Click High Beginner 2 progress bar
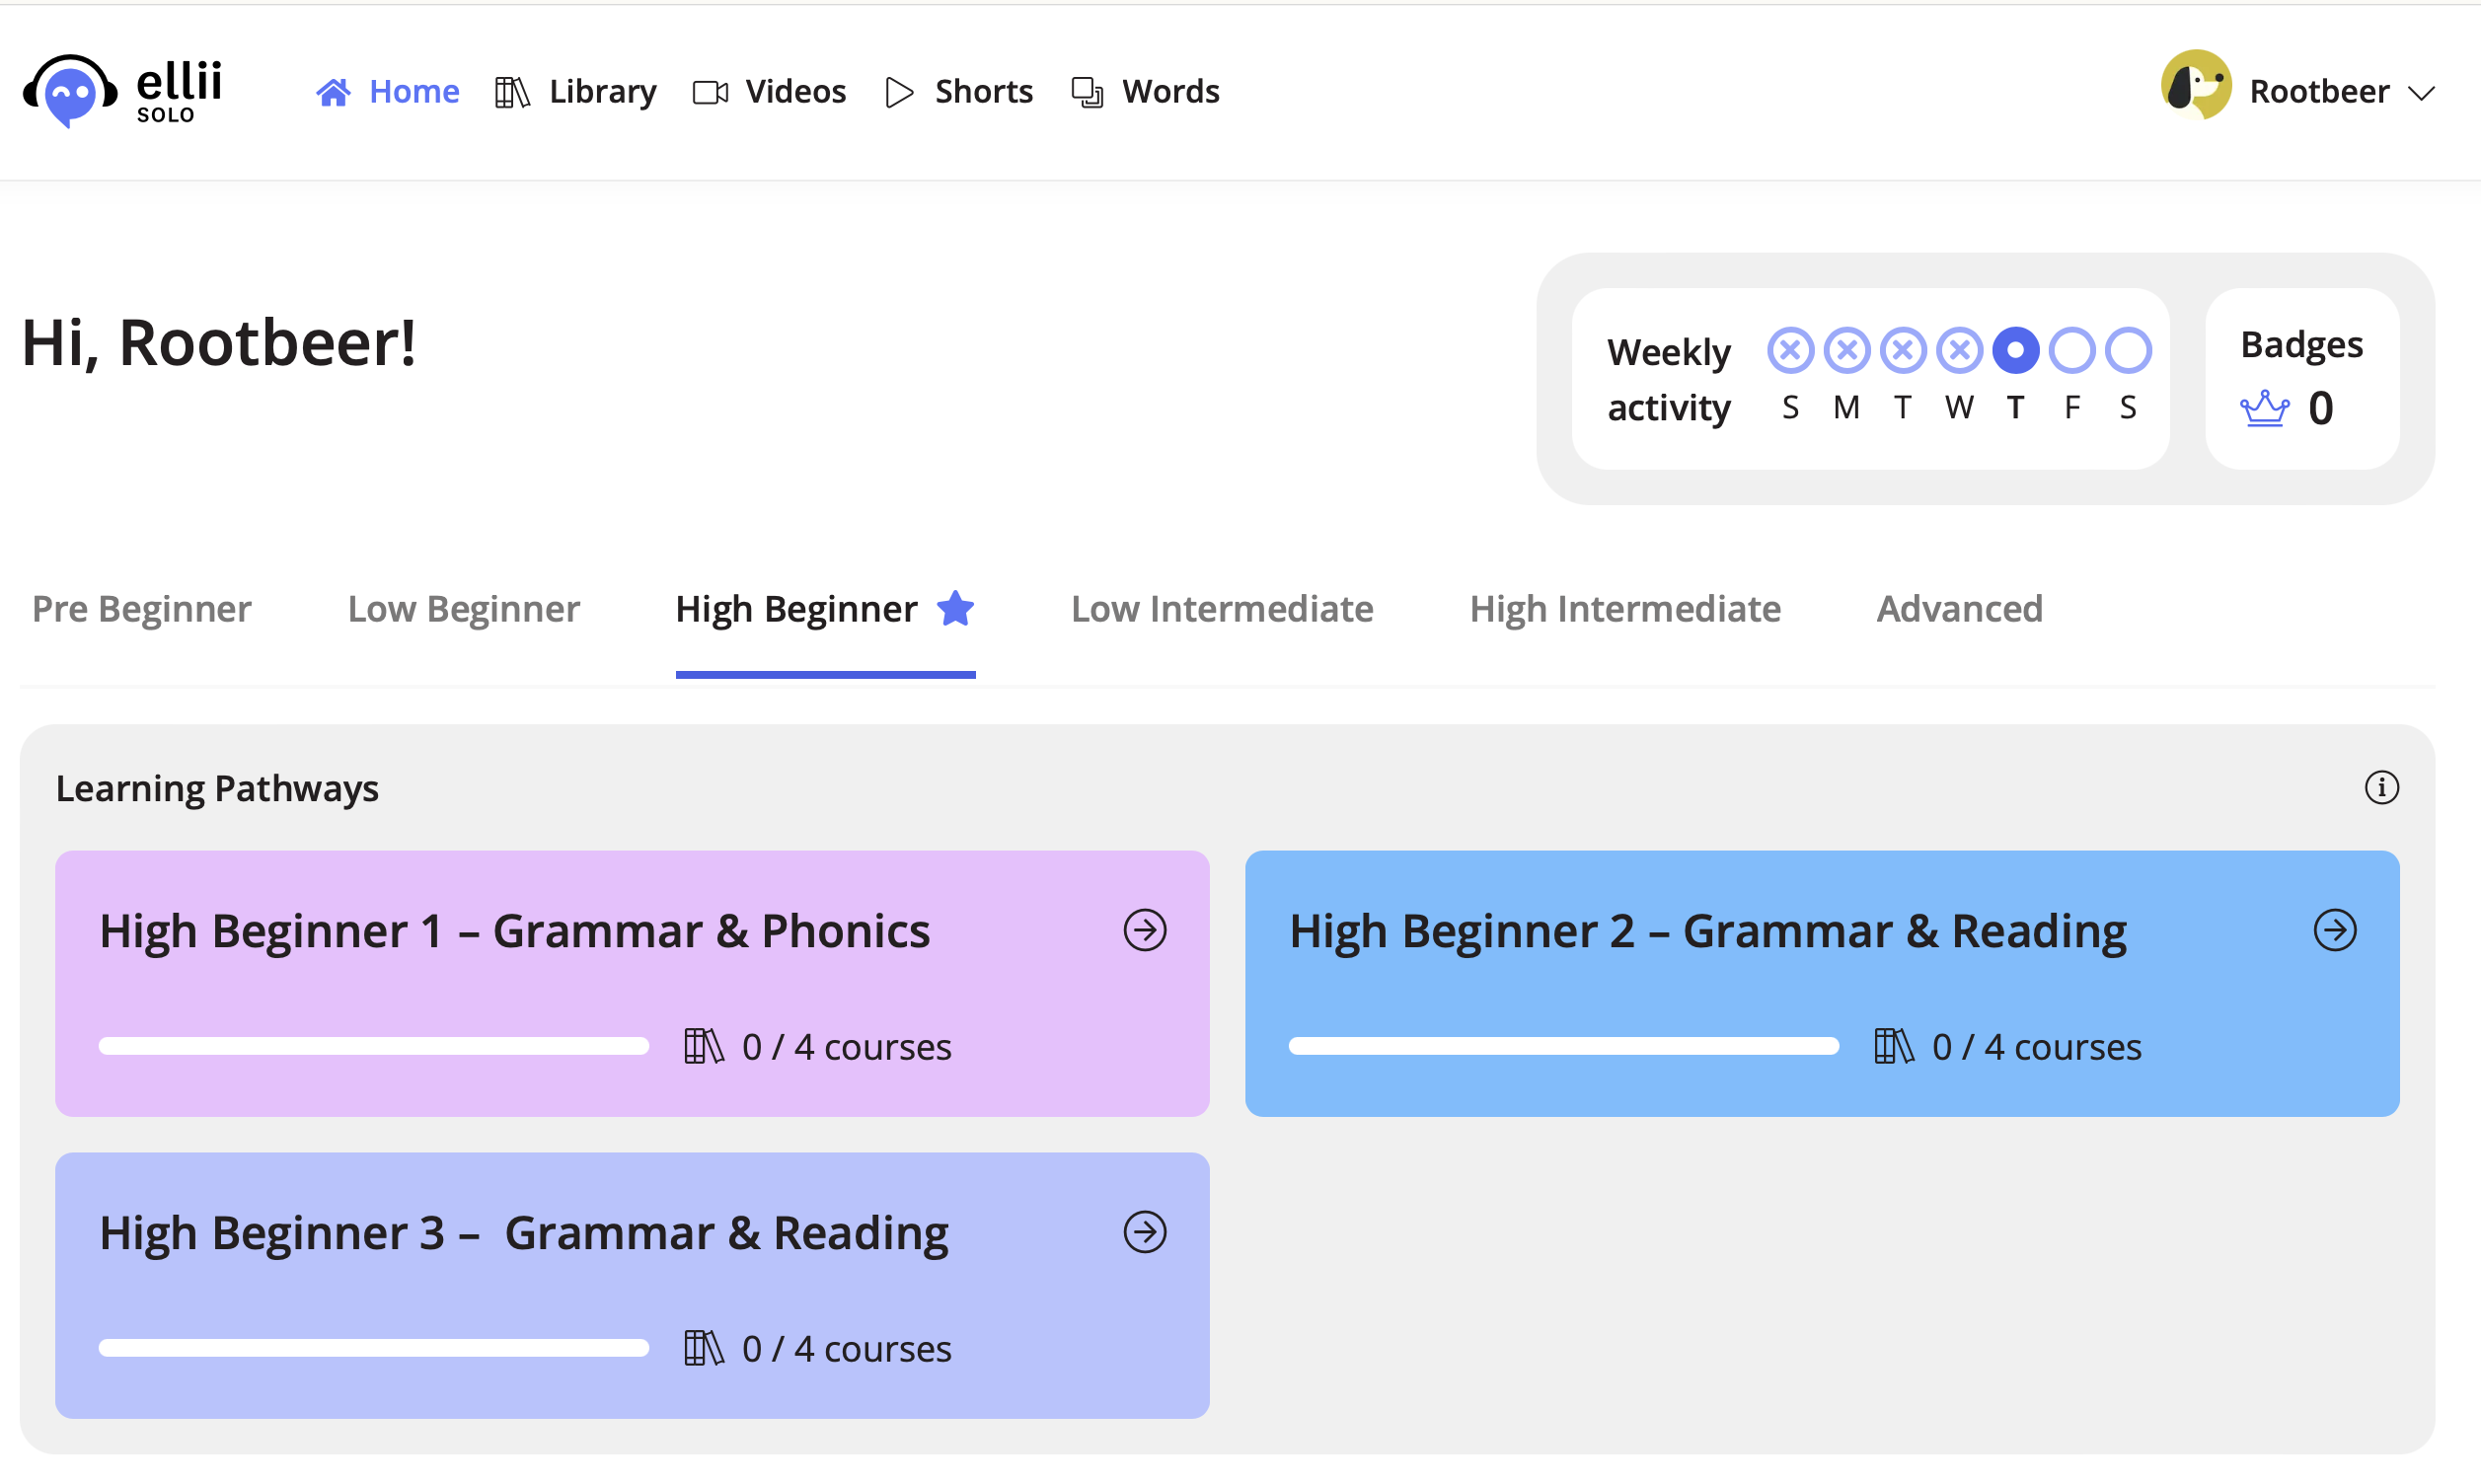 tap(1564, 1046)
